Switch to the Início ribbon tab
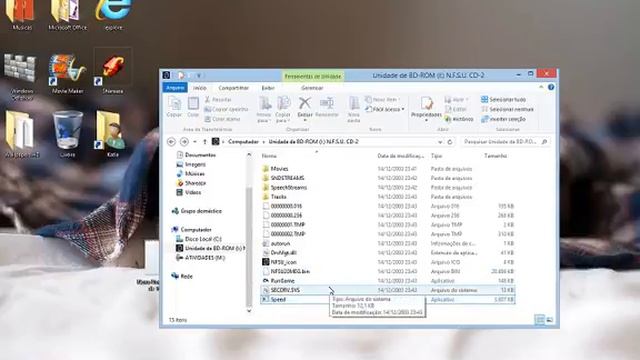This screenshot has height=360, width=640. coord(200,88)
